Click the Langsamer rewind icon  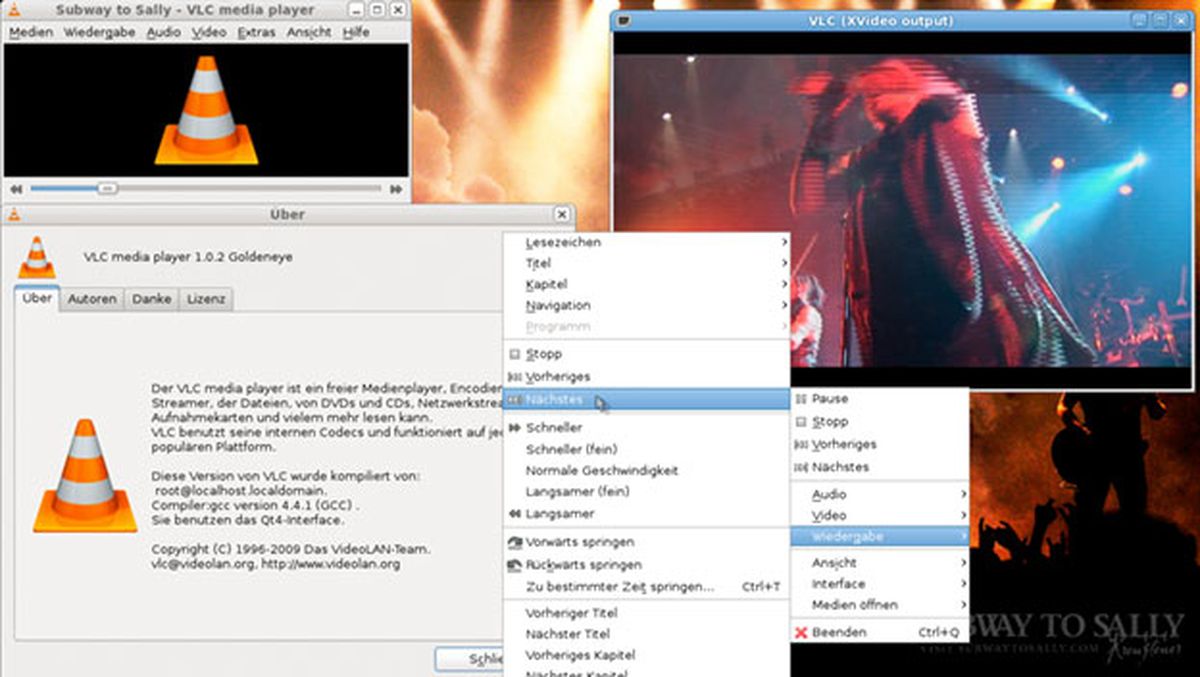(514, 513)
